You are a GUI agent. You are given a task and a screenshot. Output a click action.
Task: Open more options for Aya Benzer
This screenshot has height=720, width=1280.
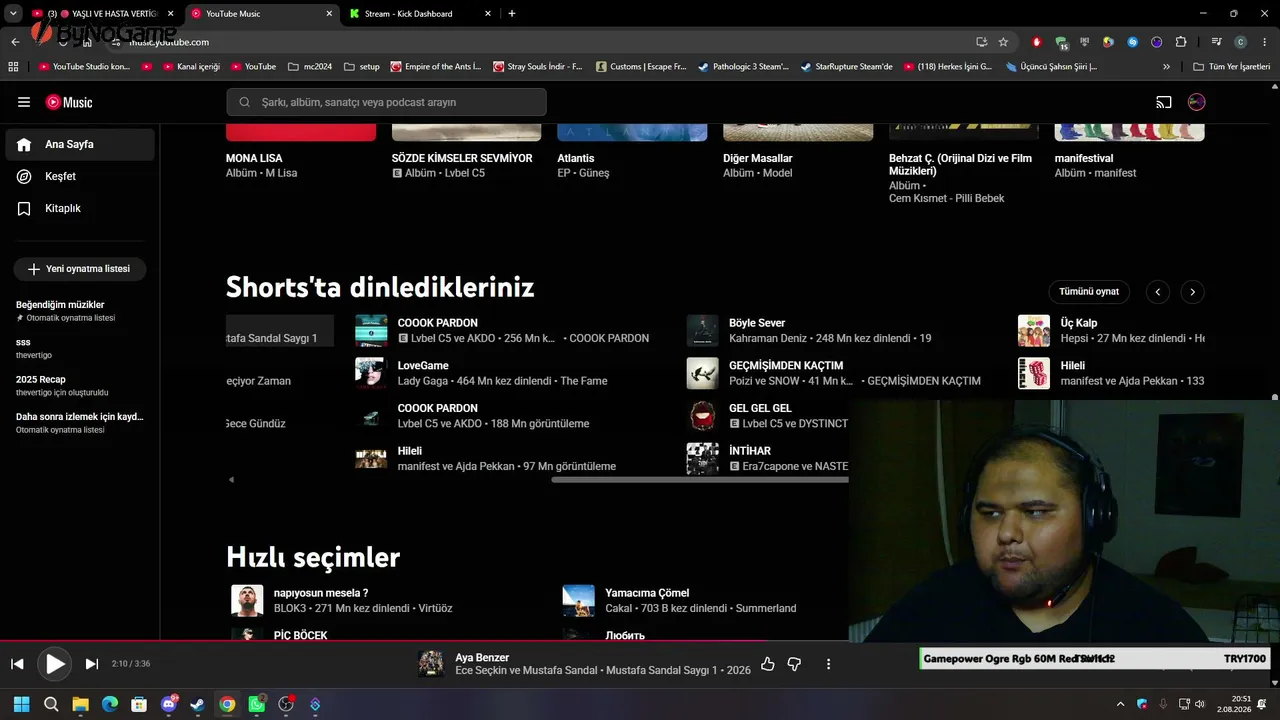click(828, 664)
